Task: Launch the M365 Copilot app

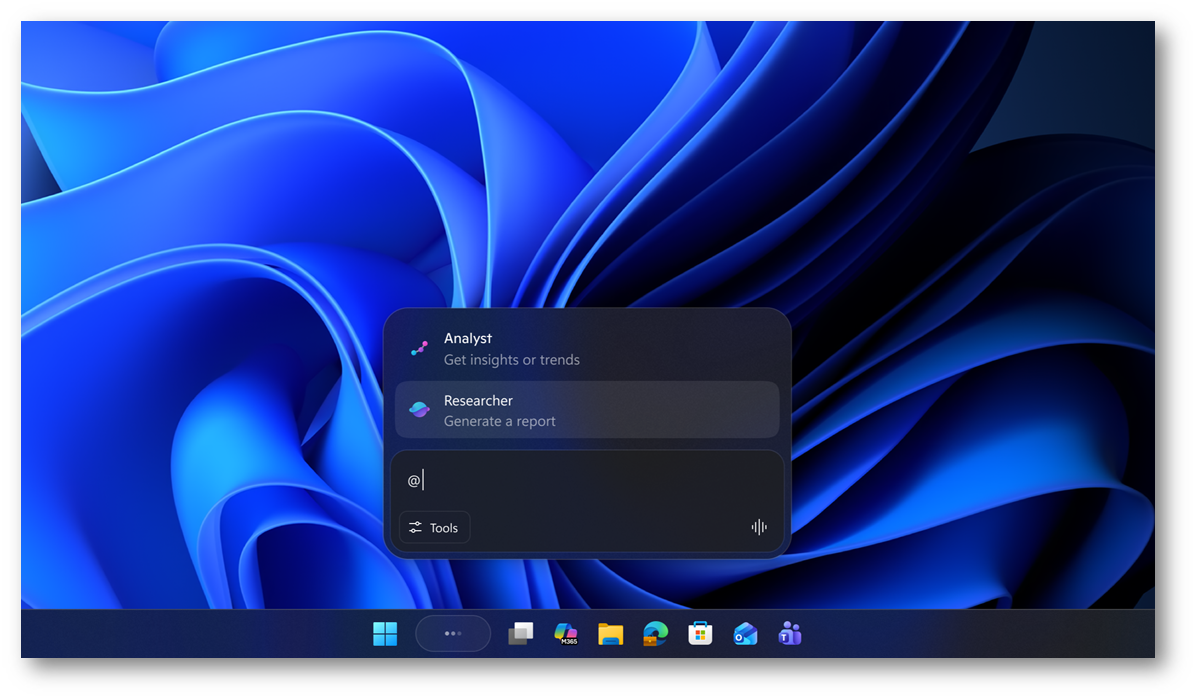Action: (566, 634)
